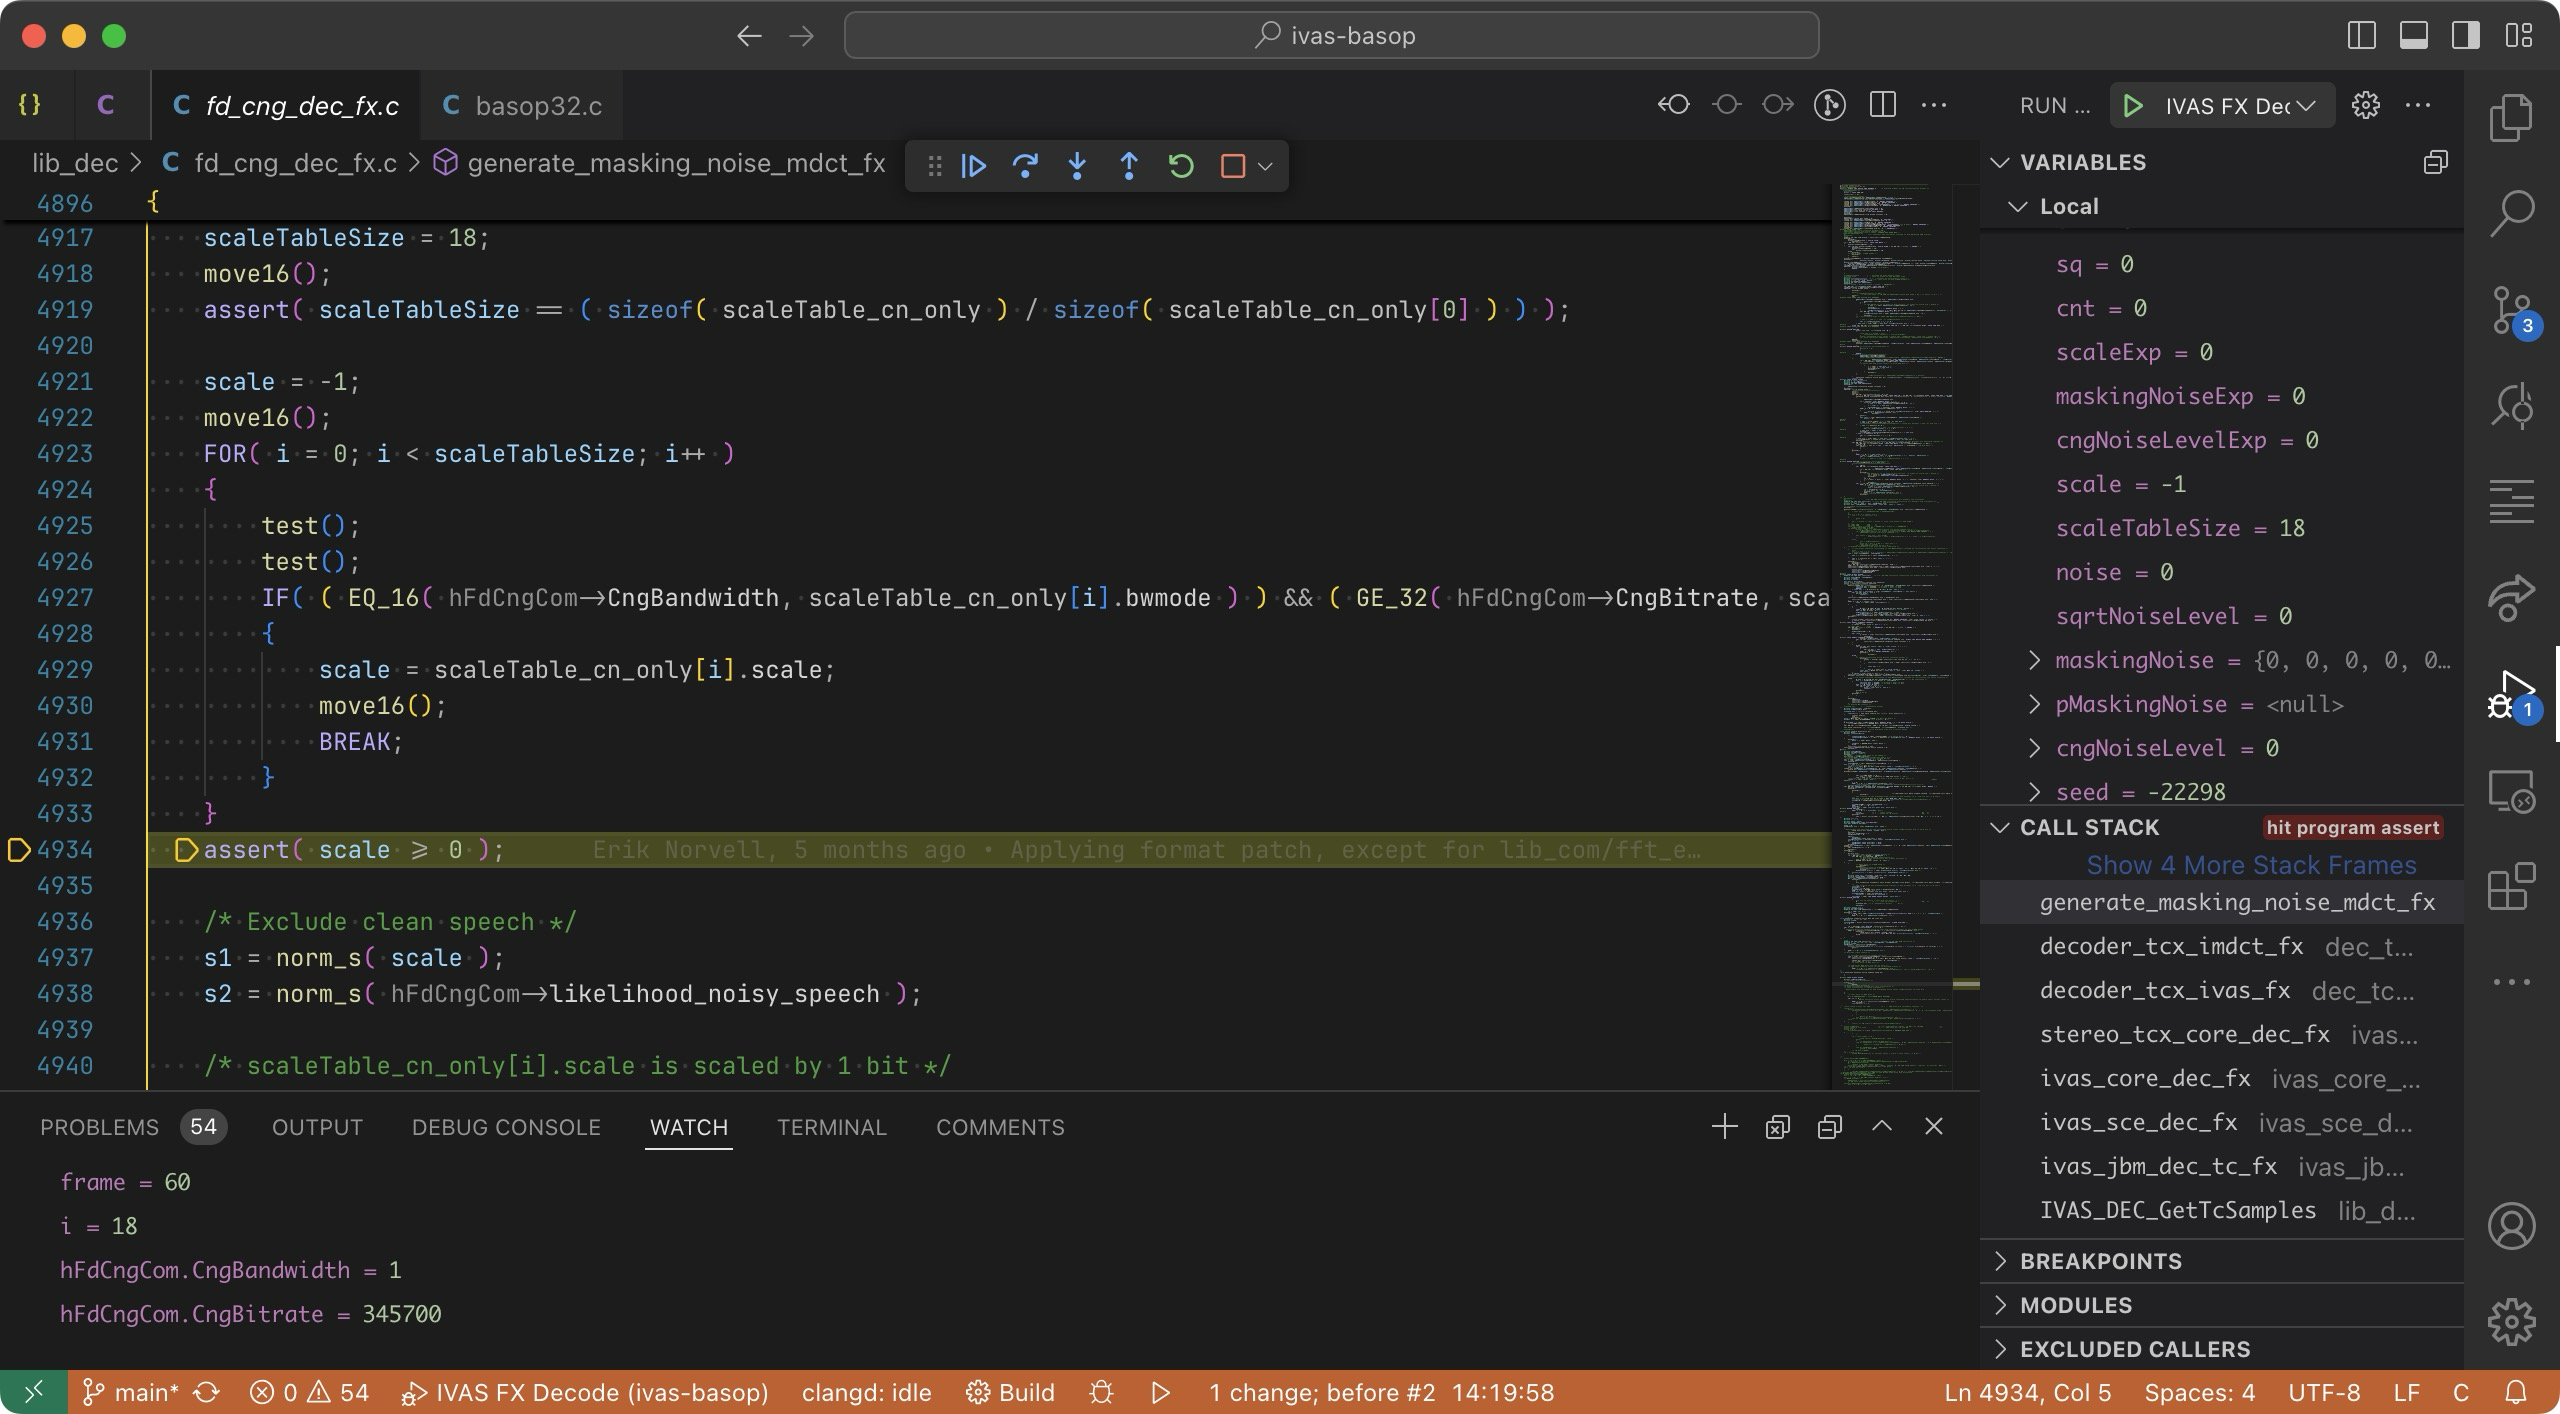Image resolution: width=2560 pixels, height=1414 pixels.
Task: Open Search in the activity bar
Action: (2511, 213)
